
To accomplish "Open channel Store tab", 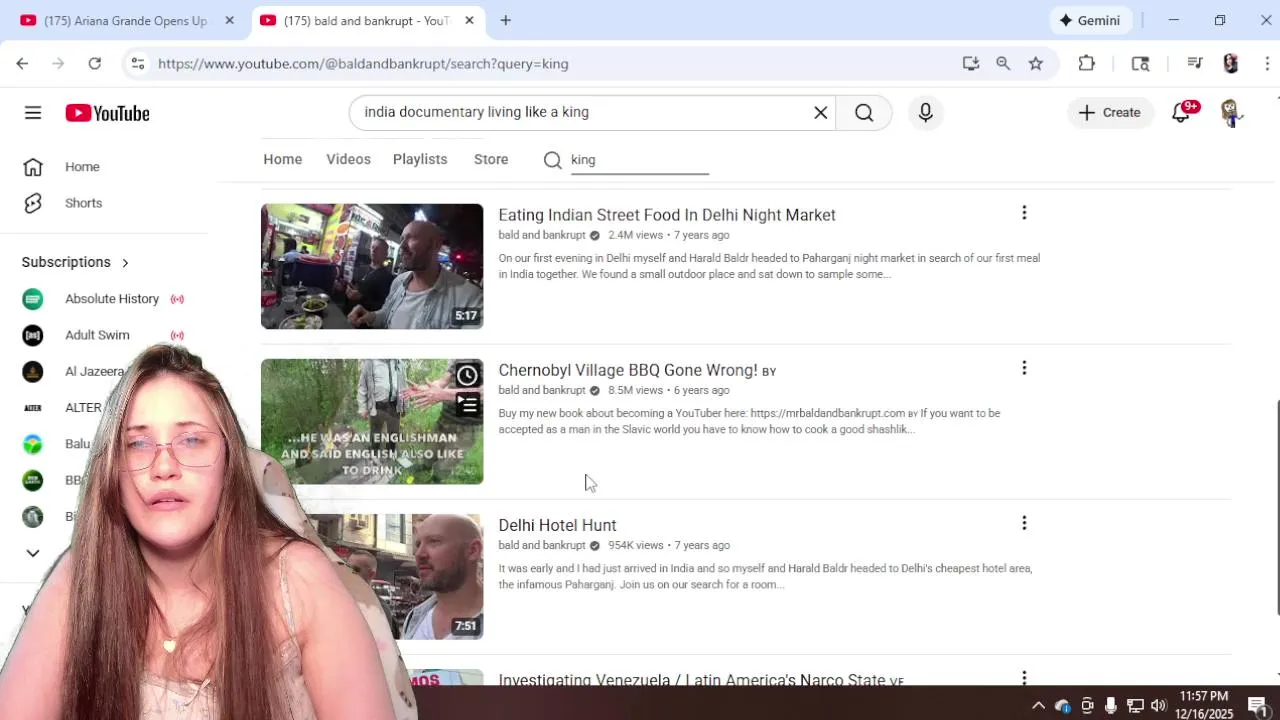I will coord(491,159).
